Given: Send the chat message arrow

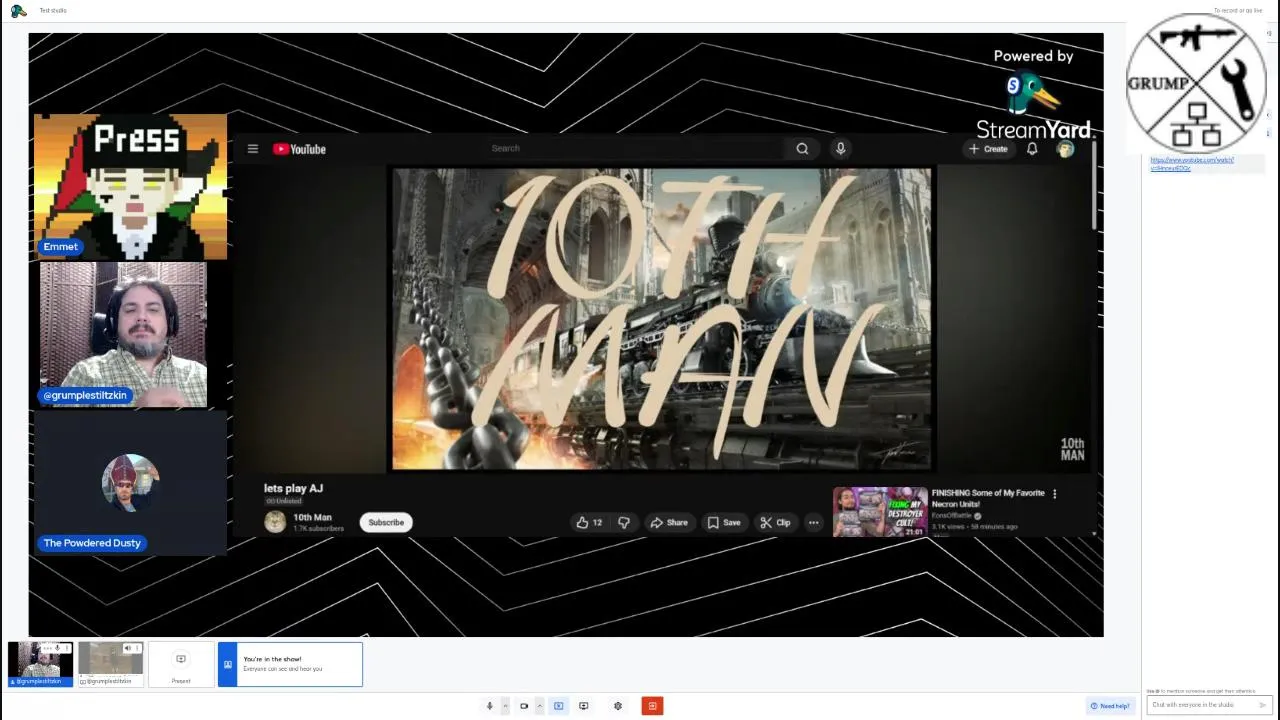Looking at the screenshot, I should click(x=1262, y=705).
